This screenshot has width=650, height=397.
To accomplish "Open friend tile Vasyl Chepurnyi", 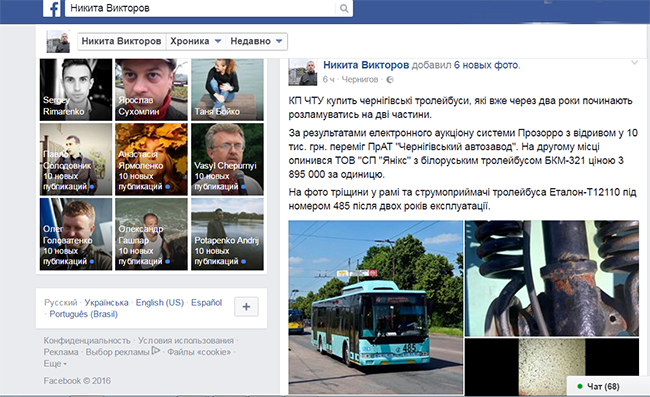I will tap(227, 159).
